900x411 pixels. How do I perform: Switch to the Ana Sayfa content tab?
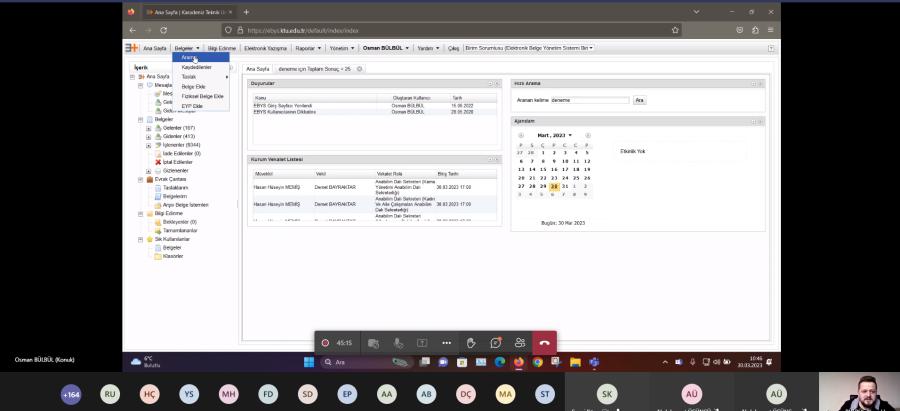pos(258,69)
